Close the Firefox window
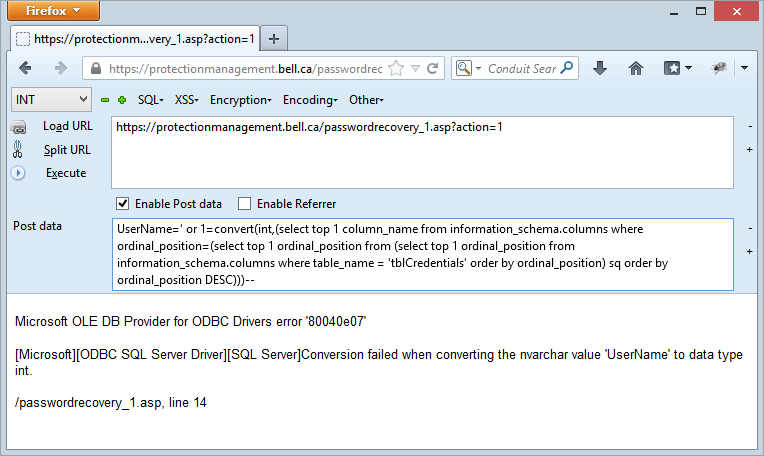The width and height of the screenshot is (764, 456). (x=736, y=11)
